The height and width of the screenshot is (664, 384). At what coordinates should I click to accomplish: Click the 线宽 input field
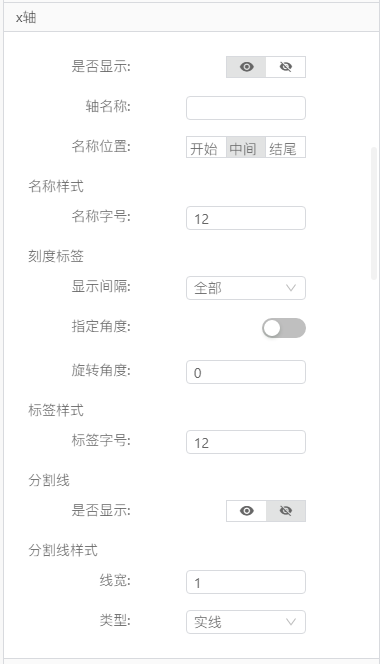246,582
